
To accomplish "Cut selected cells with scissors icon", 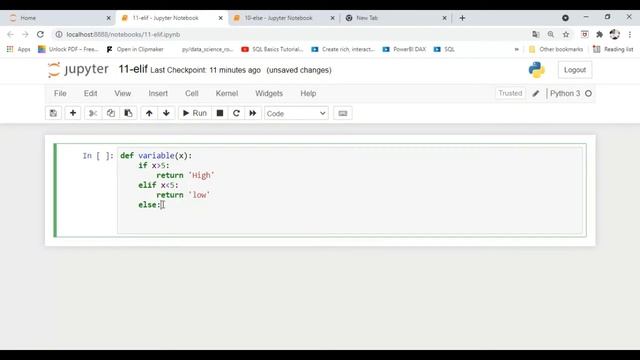I will [x=93, y=113].
